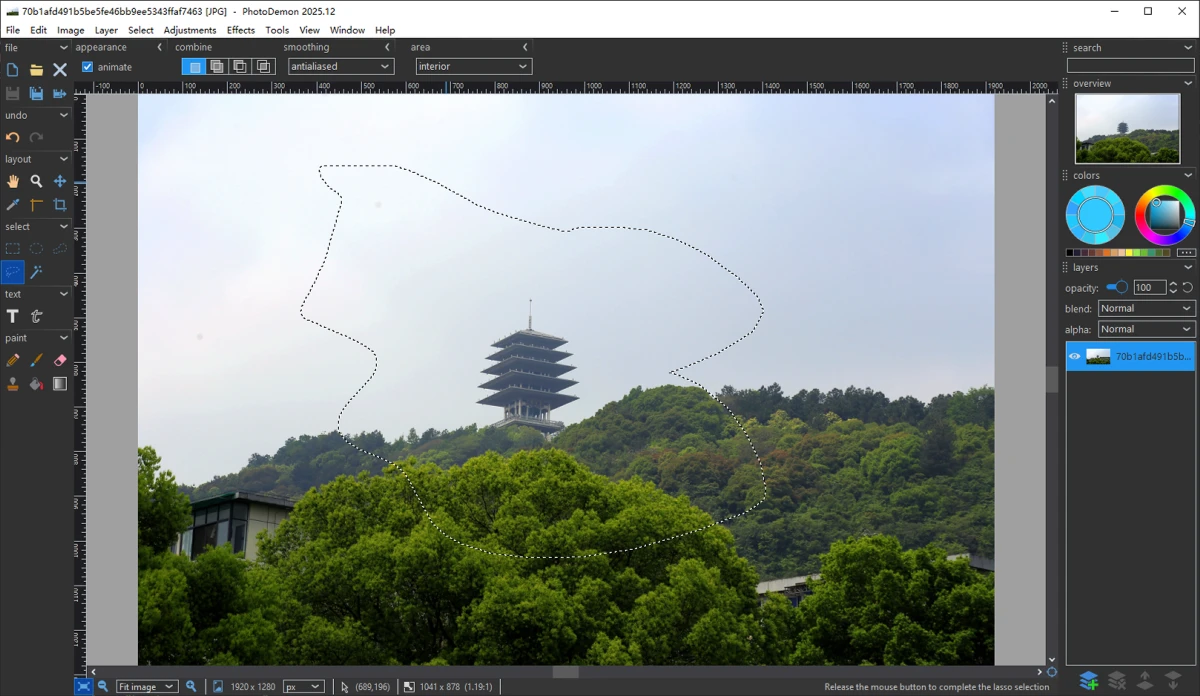
Task: Select the Polygon selection tool
Action: pos(60,248)
